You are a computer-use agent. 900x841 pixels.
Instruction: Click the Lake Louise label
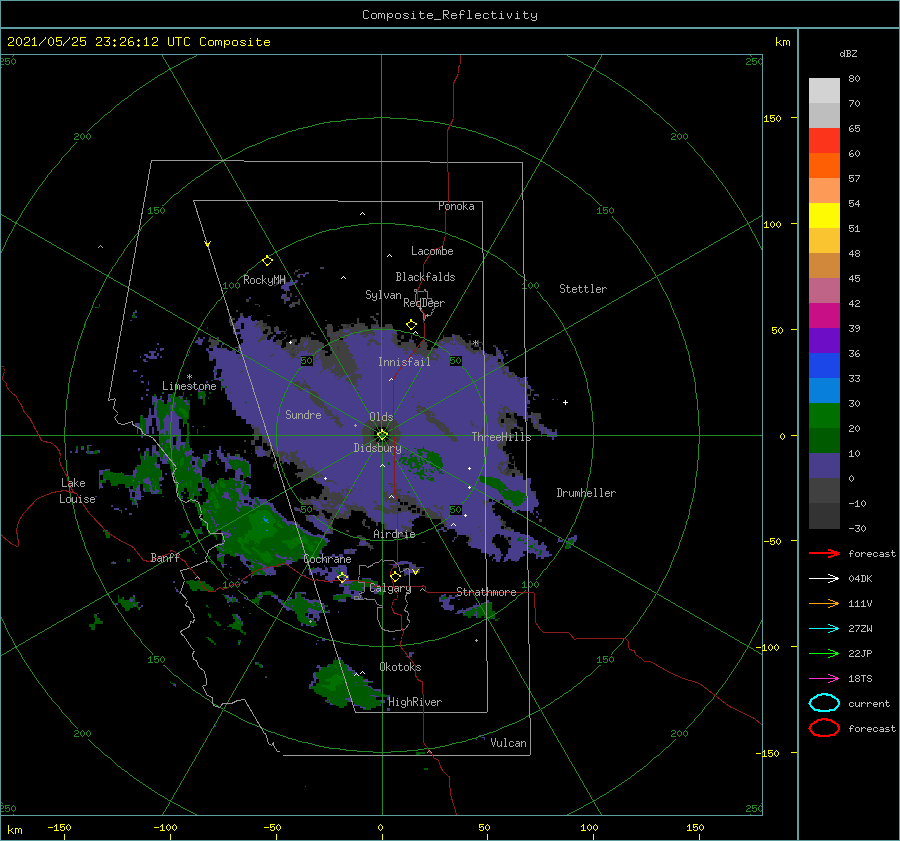tap(77, 491)
